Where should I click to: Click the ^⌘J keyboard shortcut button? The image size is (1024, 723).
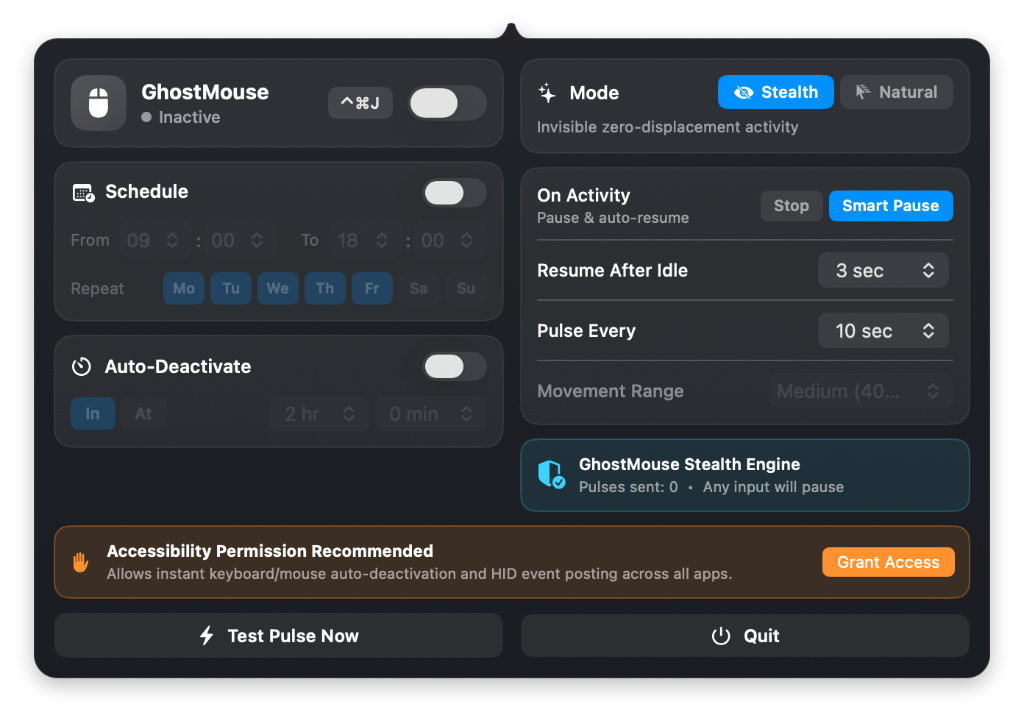(x=360, y=103)
